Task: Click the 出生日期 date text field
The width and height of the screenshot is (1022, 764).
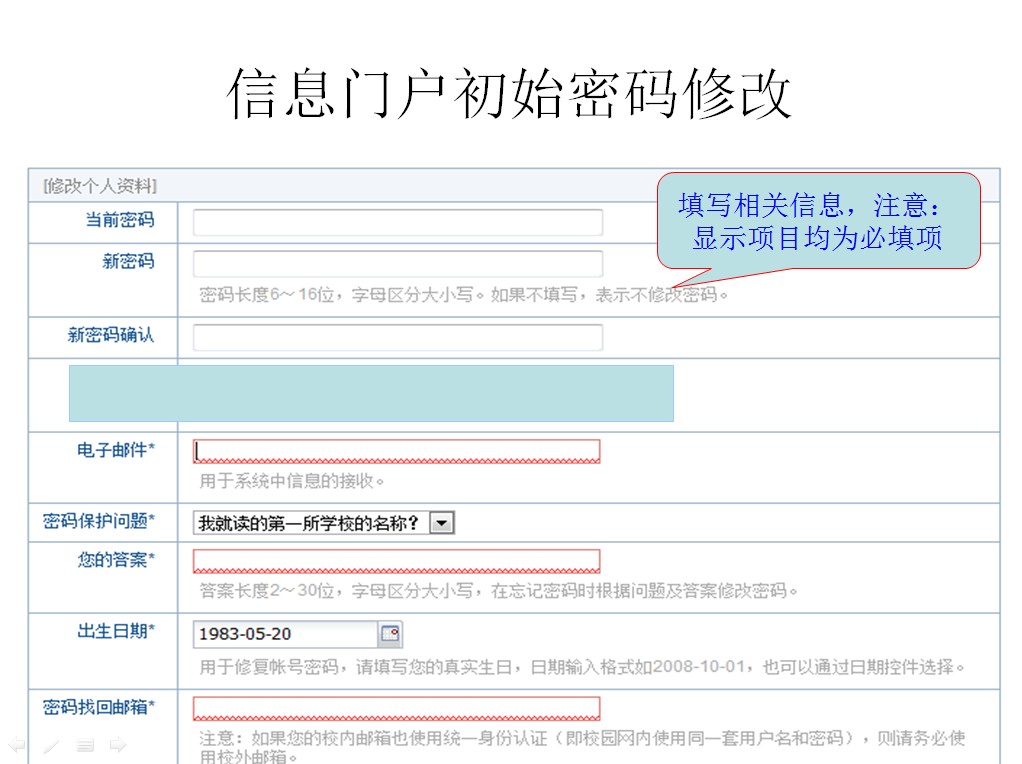Action: 285,634
